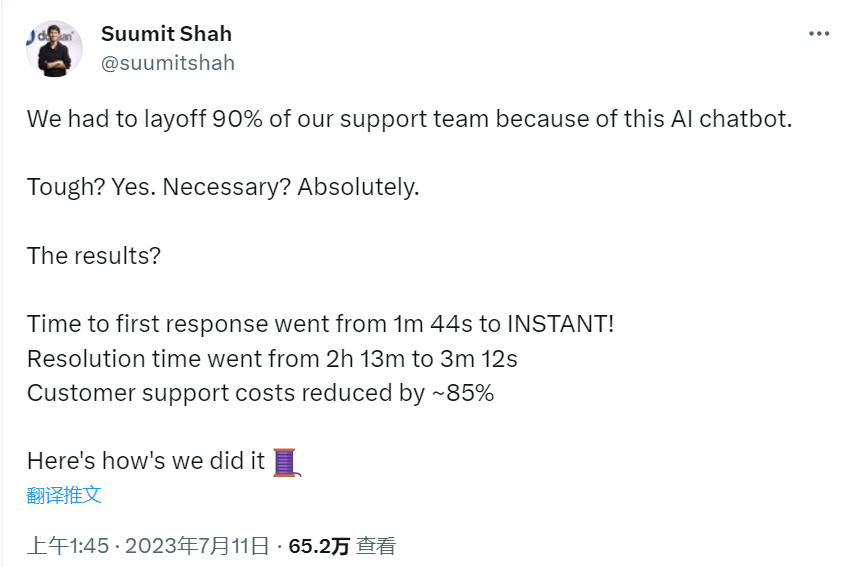This screenshot has width=855, height=567.
Task: Click the 65.2万 view count
Action: [319, 546]
